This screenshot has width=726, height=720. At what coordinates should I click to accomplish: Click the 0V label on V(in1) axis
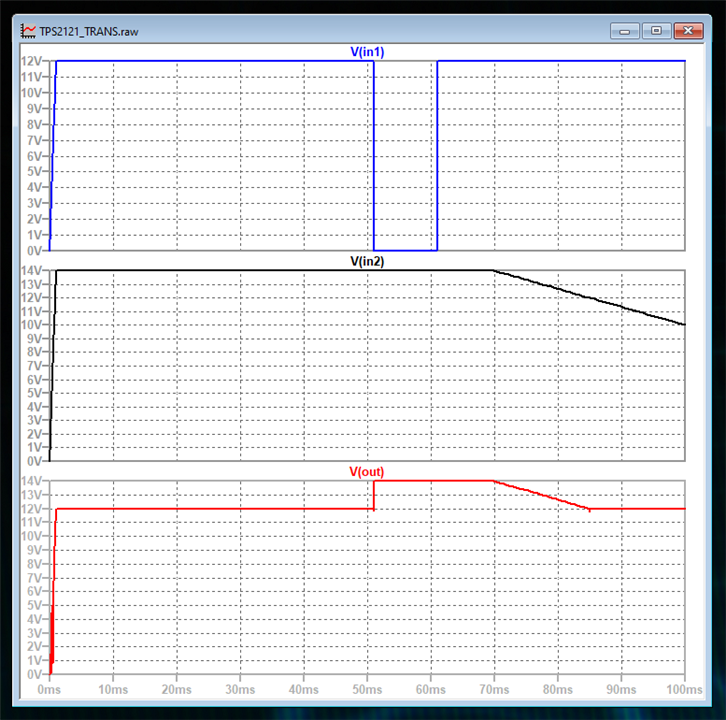coord(34,251)
